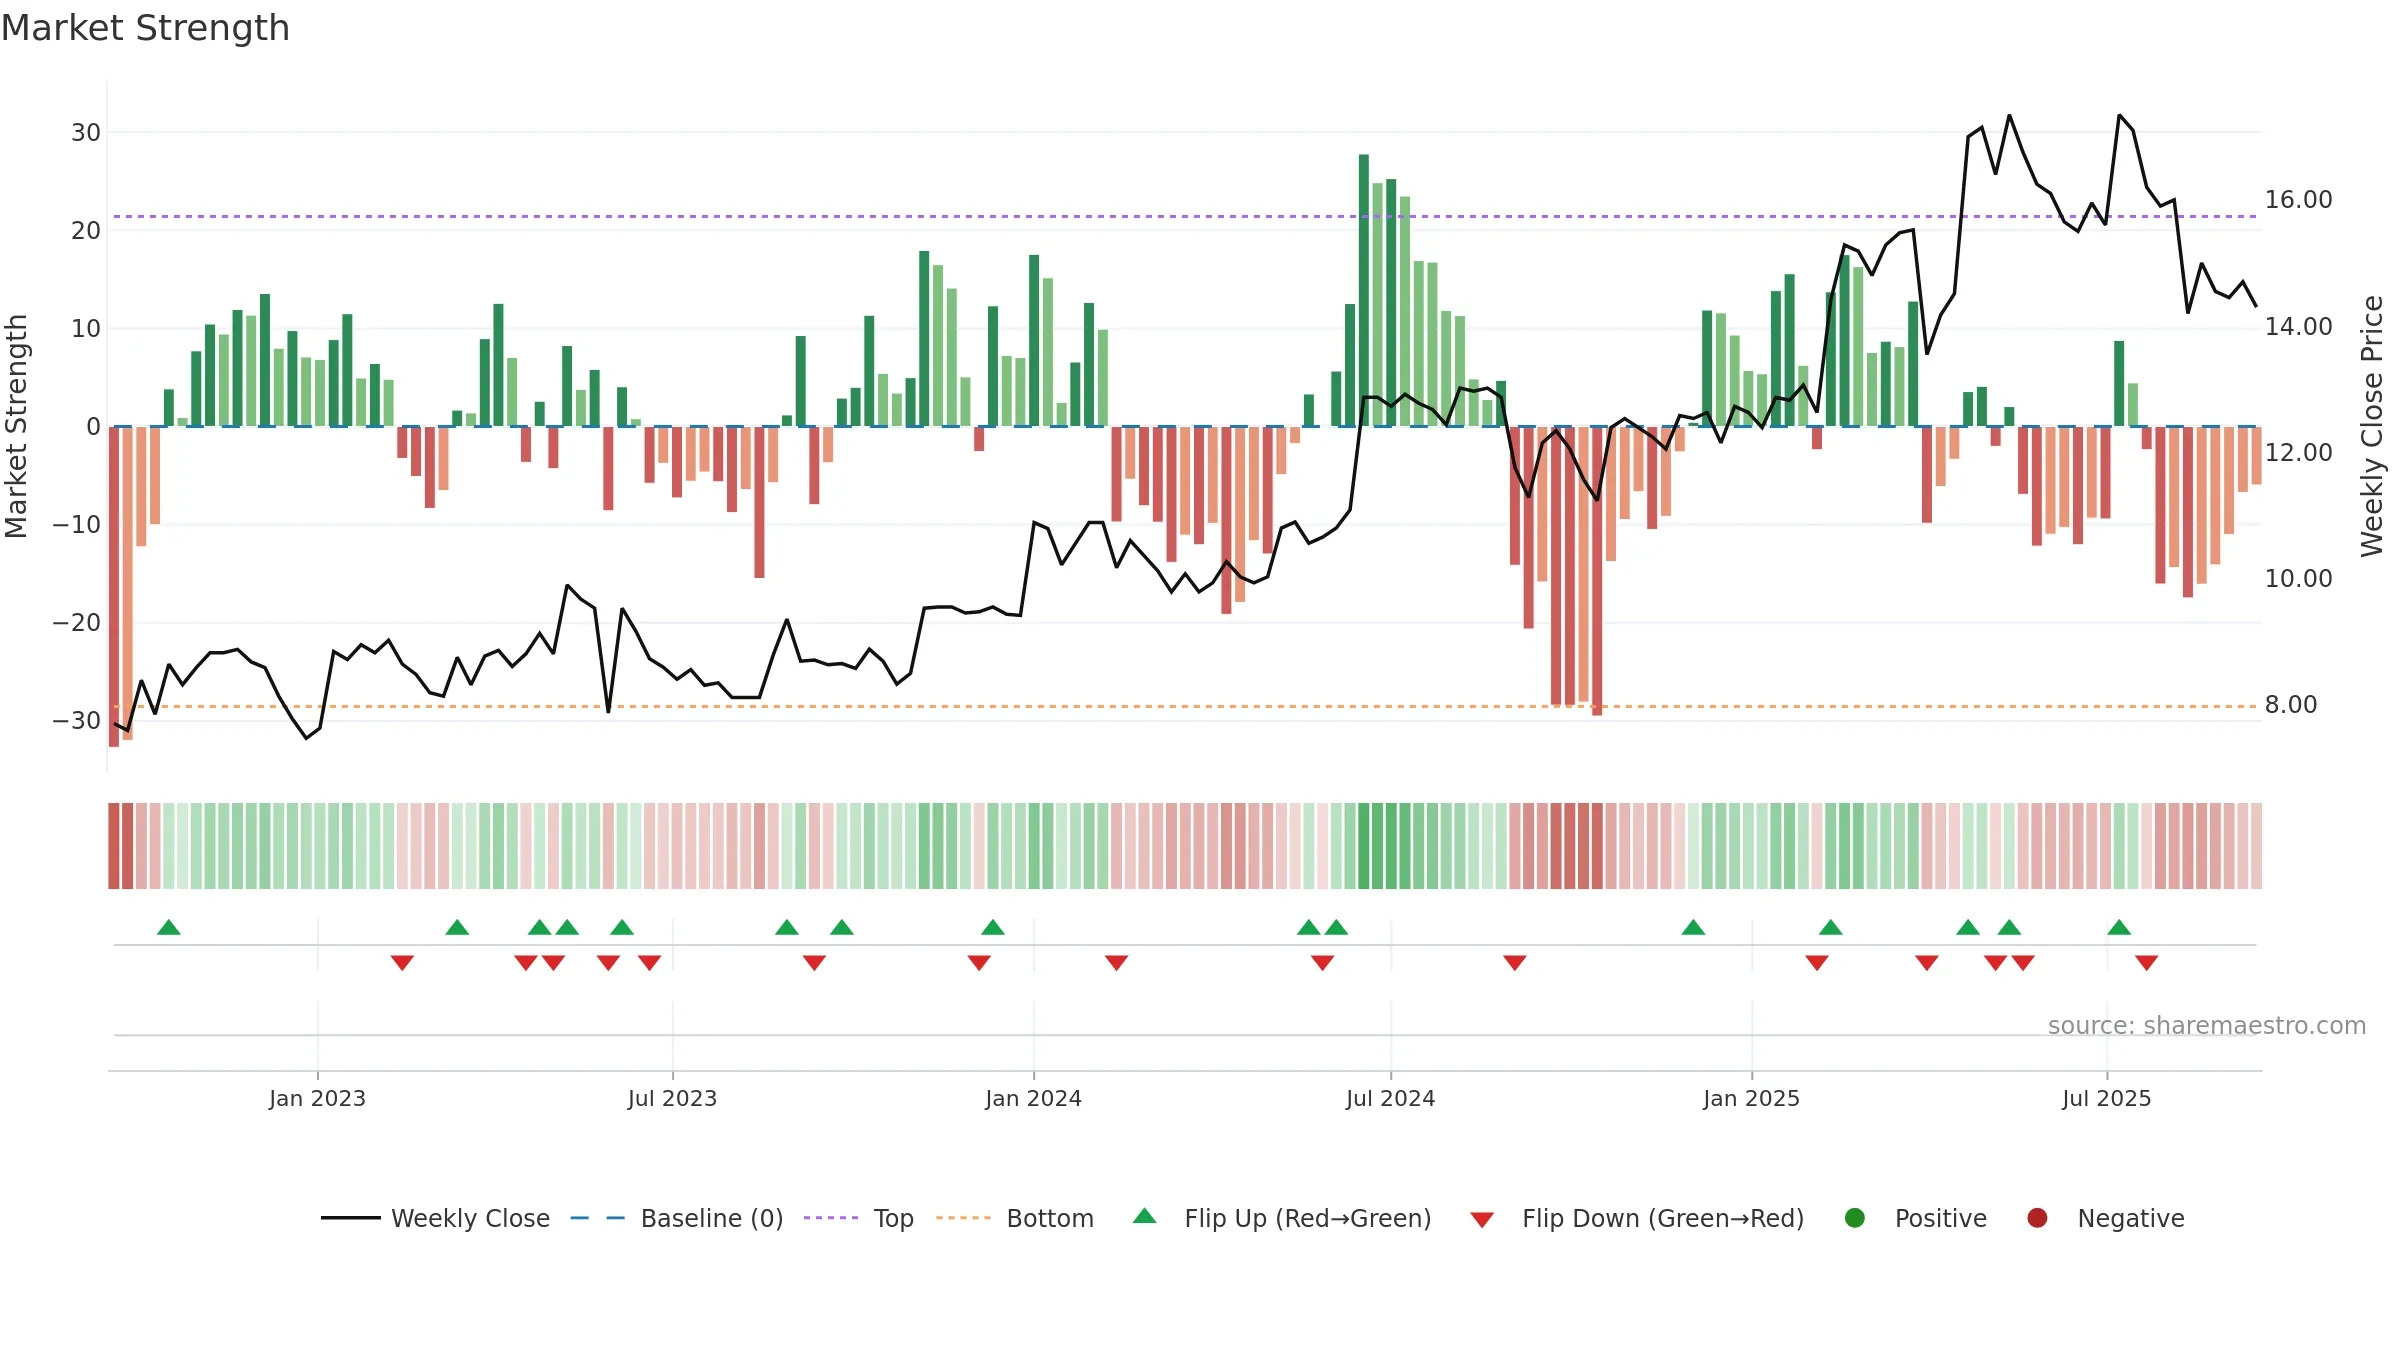Click the Jan 2024 x-axis label
The image size is (2400, 1350).
pos(1033,1098)
